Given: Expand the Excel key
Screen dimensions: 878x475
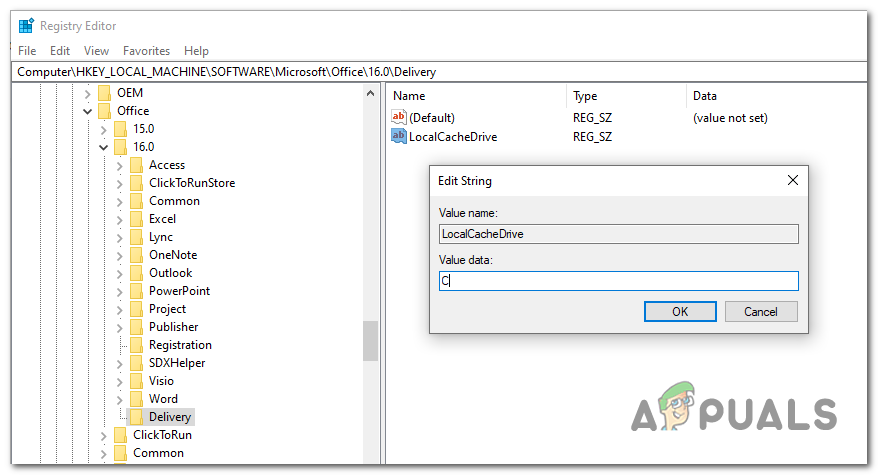Looking at the screenshot, I should [x=119, y=220].
